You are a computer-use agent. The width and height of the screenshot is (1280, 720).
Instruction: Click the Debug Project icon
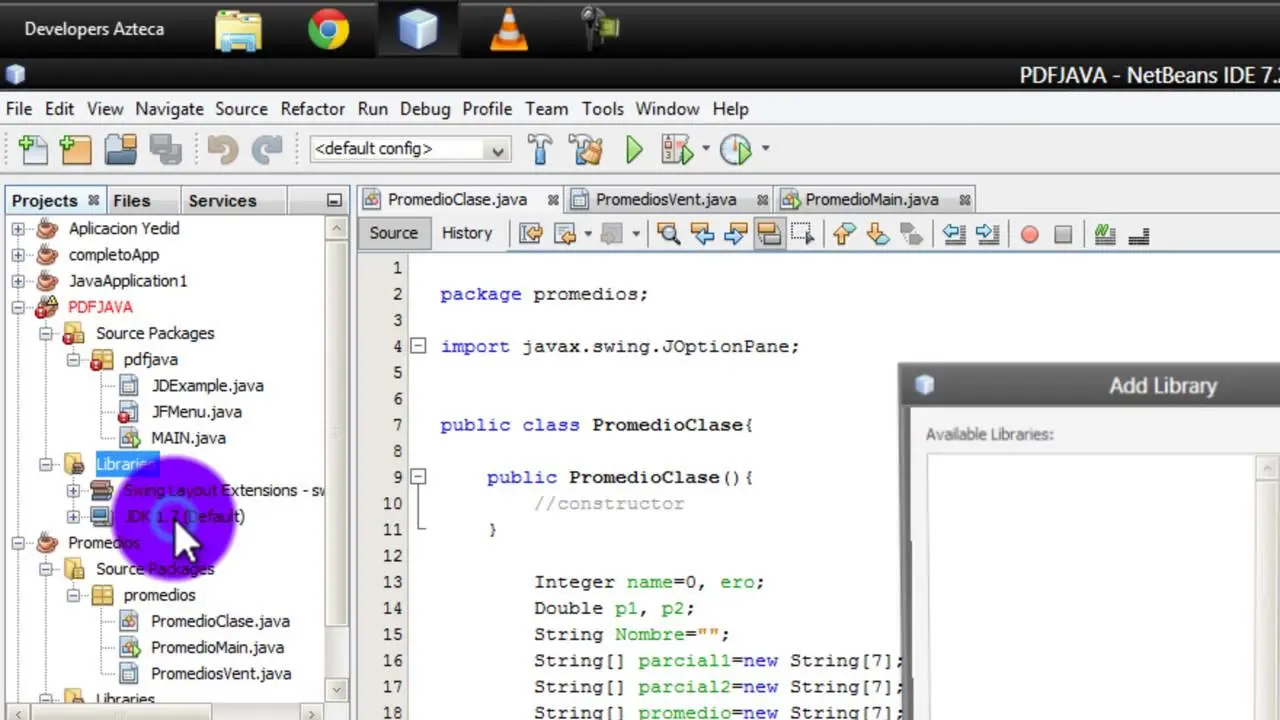pos(677,150)
